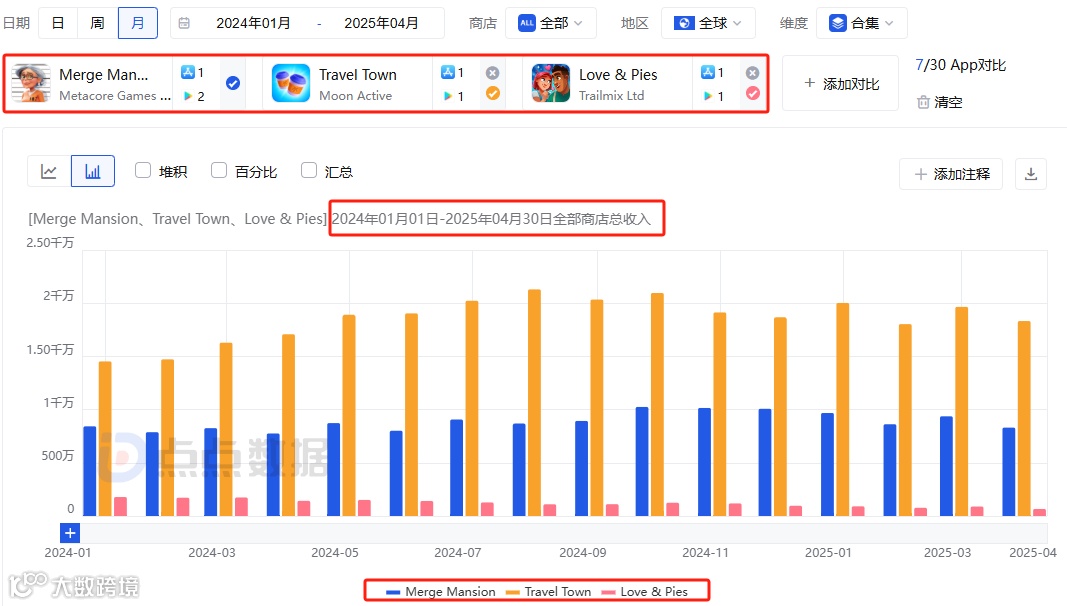Click the 添加注释 add annotation button
The height and width of the screenshot is (606, 1067).
pyautogui.click(x=952, y=174)
